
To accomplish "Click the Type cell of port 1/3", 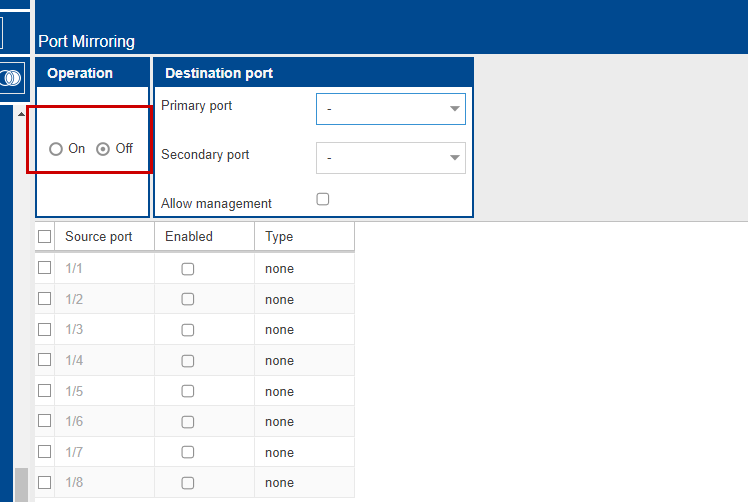I will tap(305, 330).
